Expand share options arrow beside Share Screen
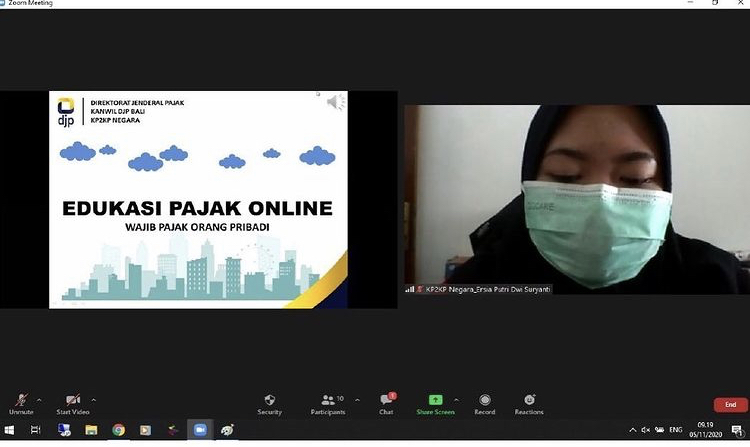 [x=457, y=398]
